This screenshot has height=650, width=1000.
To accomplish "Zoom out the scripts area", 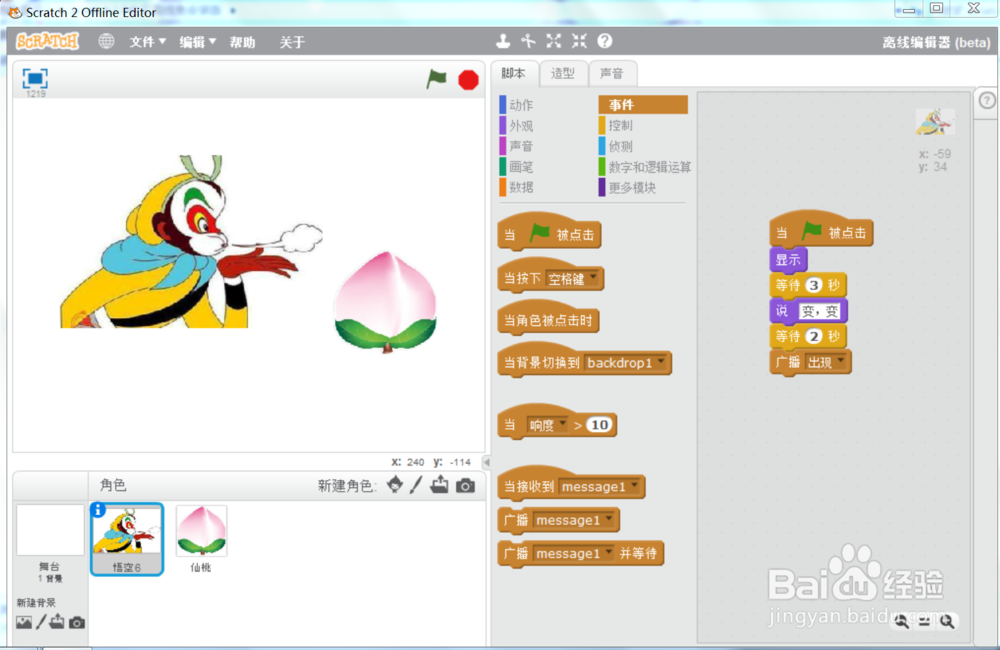I will click(x=901, y=621).
